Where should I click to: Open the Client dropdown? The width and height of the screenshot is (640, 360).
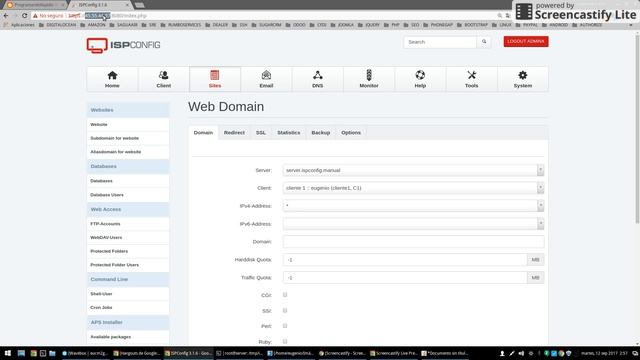(x=413, y=188)
